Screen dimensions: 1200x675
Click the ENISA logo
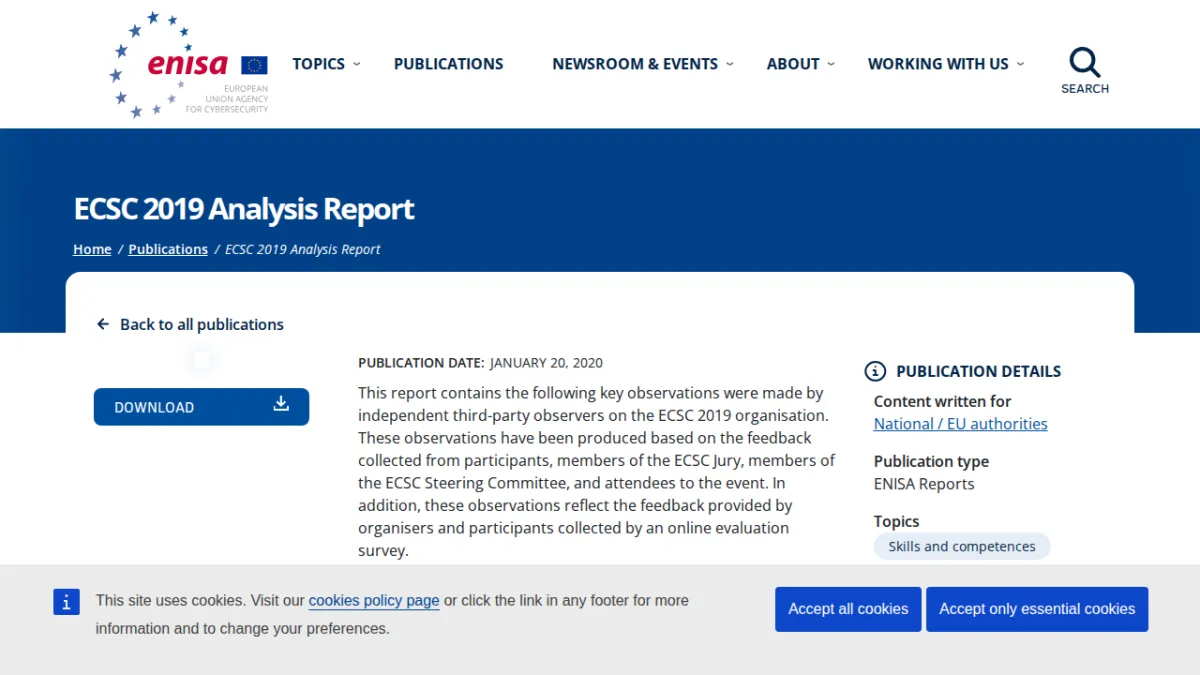[189, 65]
